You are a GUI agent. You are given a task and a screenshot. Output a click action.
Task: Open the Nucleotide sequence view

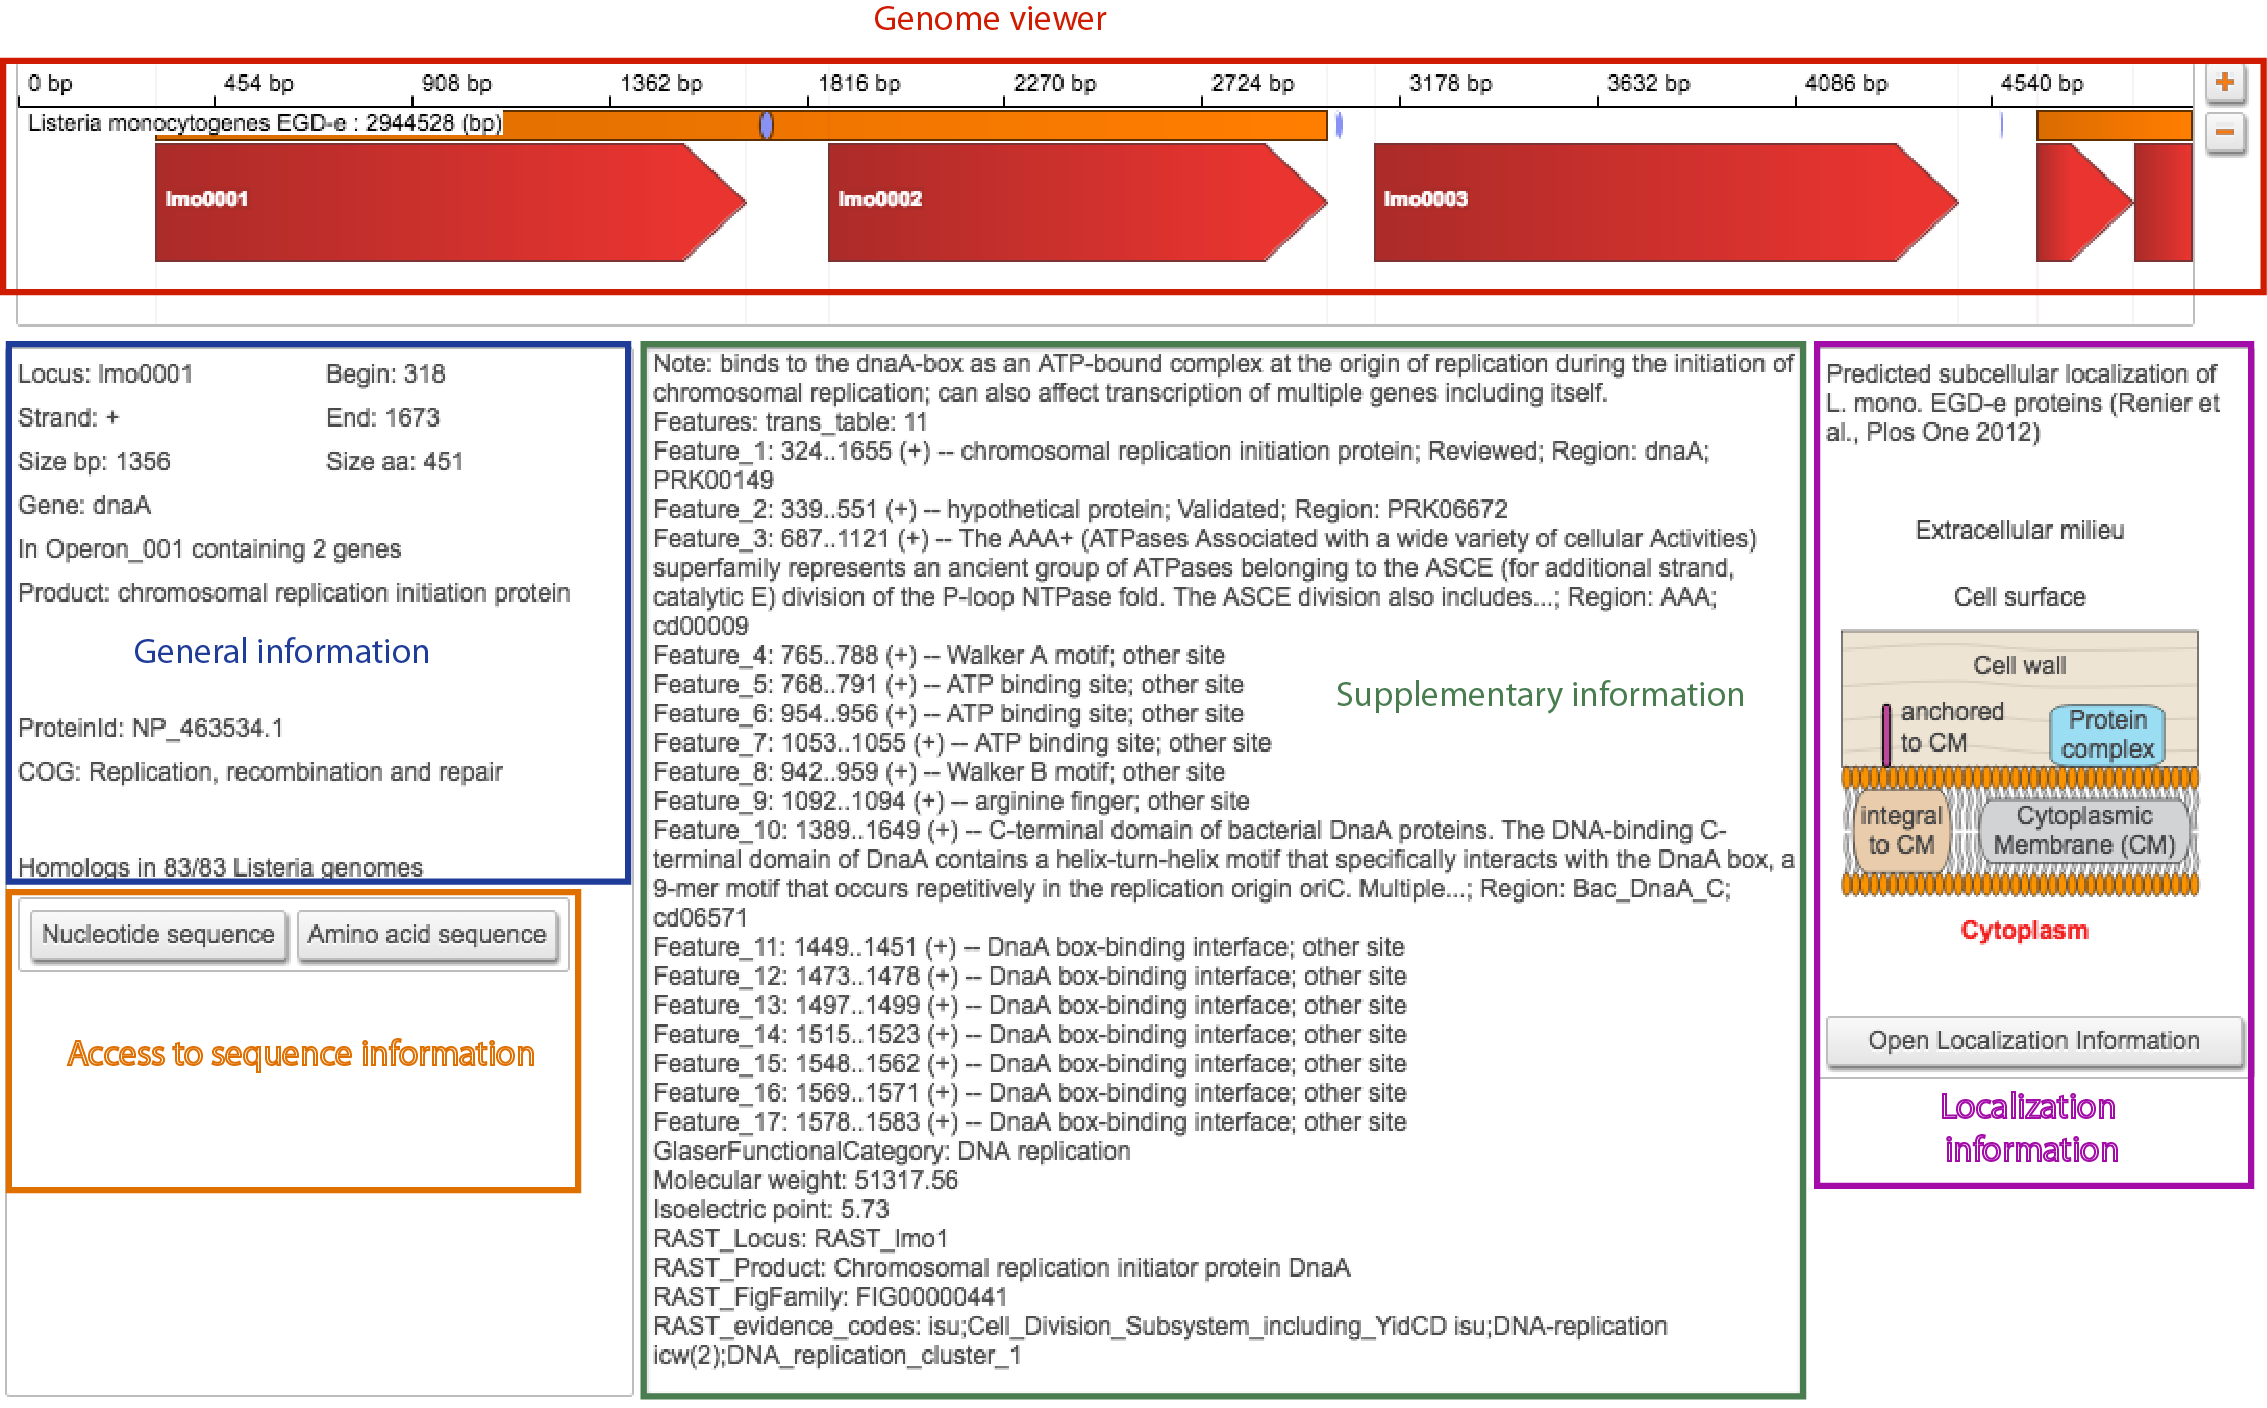[158, 934]
